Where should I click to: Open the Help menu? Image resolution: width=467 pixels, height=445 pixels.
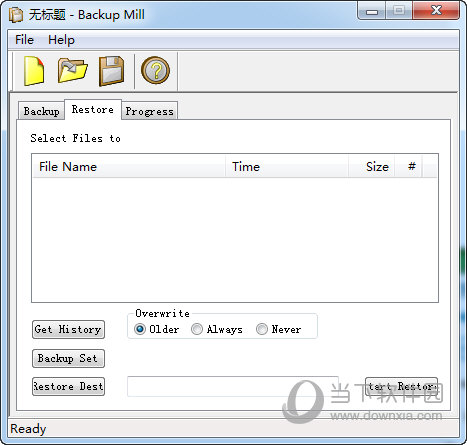[x=61, y=40]
